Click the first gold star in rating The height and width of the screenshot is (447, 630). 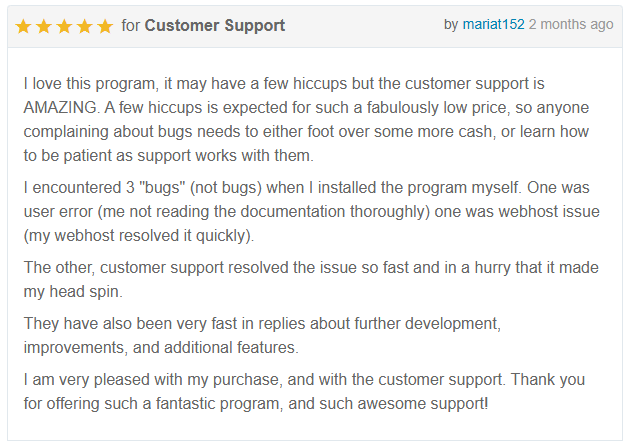[x=24, y=26]
